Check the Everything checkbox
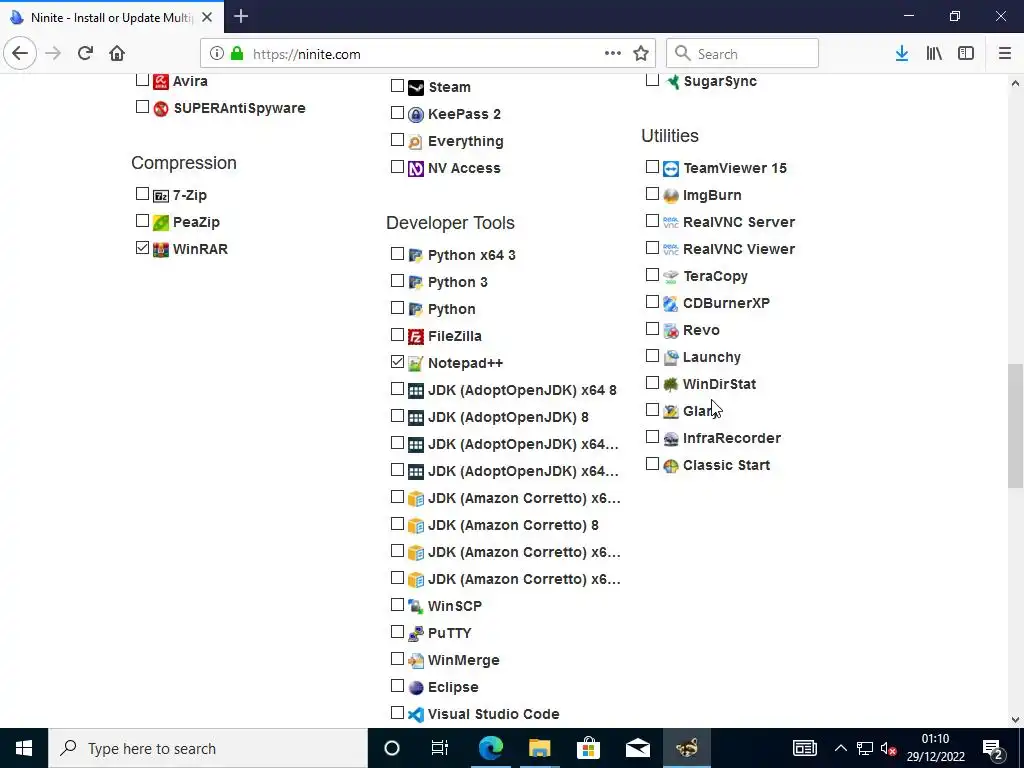Viewport: 1024px width, 768px height. (397, 140)
